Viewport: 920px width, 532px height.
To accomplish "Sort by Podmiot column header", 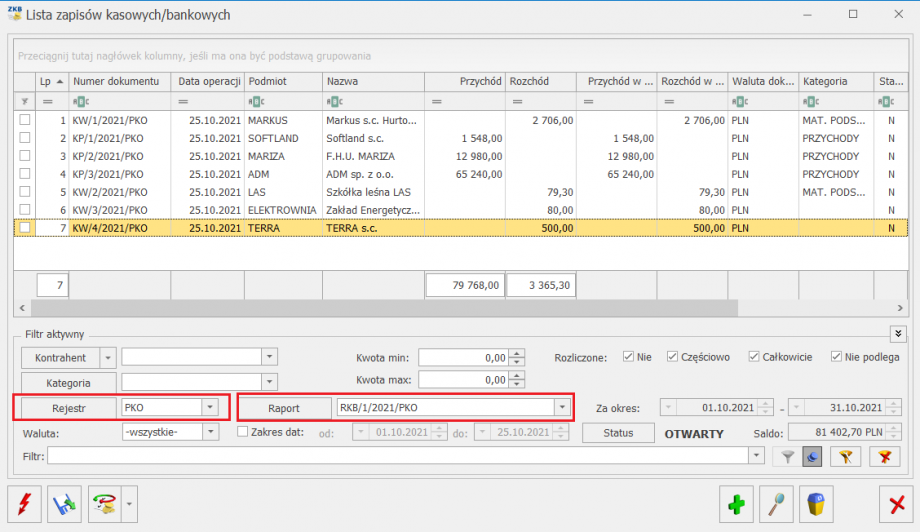I will tap(283, 82).
